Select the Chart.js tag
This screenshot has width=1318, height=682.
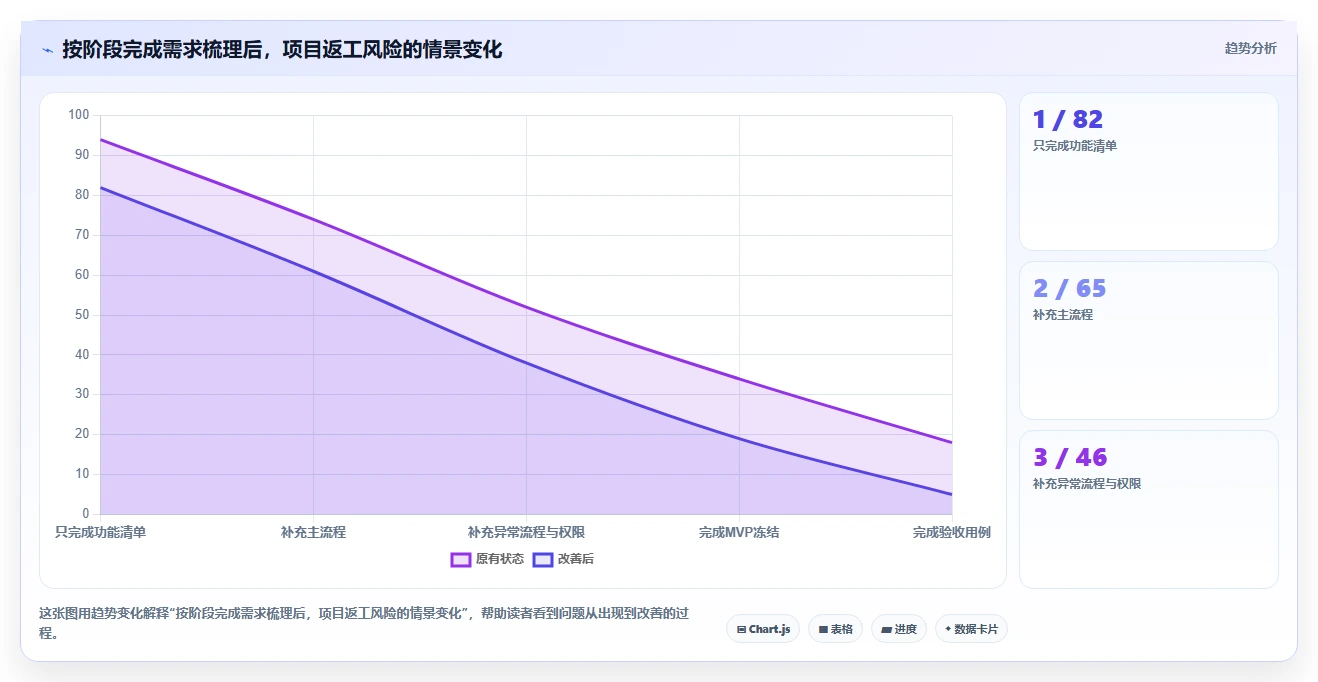tap(763, 629)
